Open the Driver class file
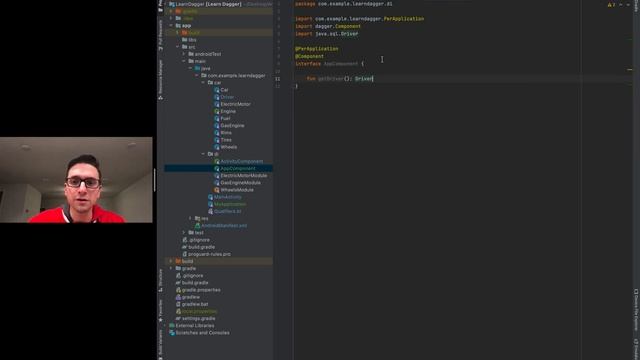This screenshot has height=360, width=640. click(x=224, y=97)
